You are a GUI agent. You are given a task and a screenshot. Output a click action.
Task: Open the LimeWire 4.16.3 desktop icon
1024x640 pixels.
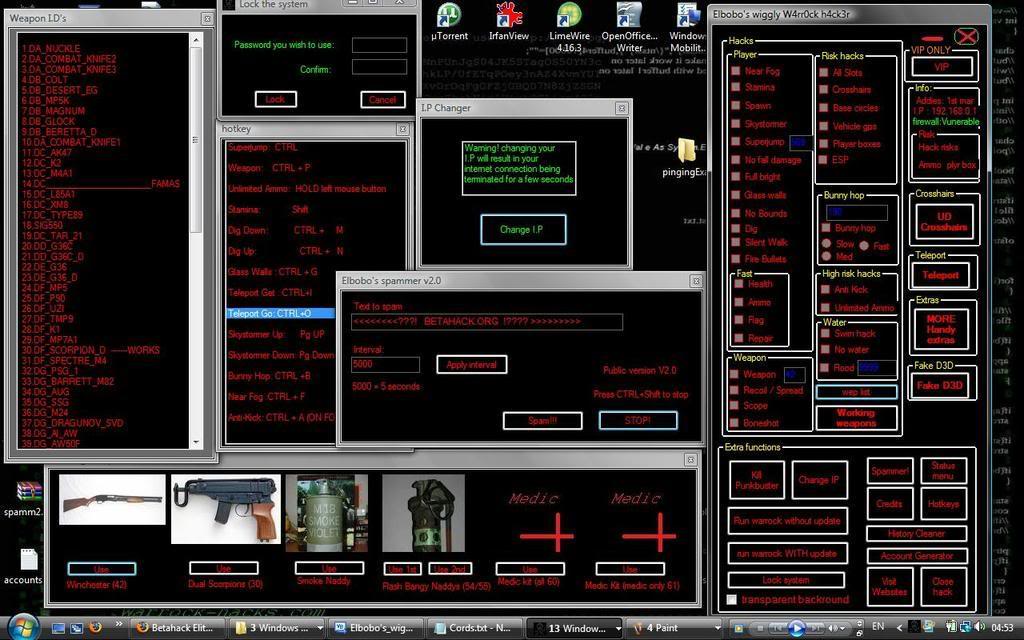[569, 26]
